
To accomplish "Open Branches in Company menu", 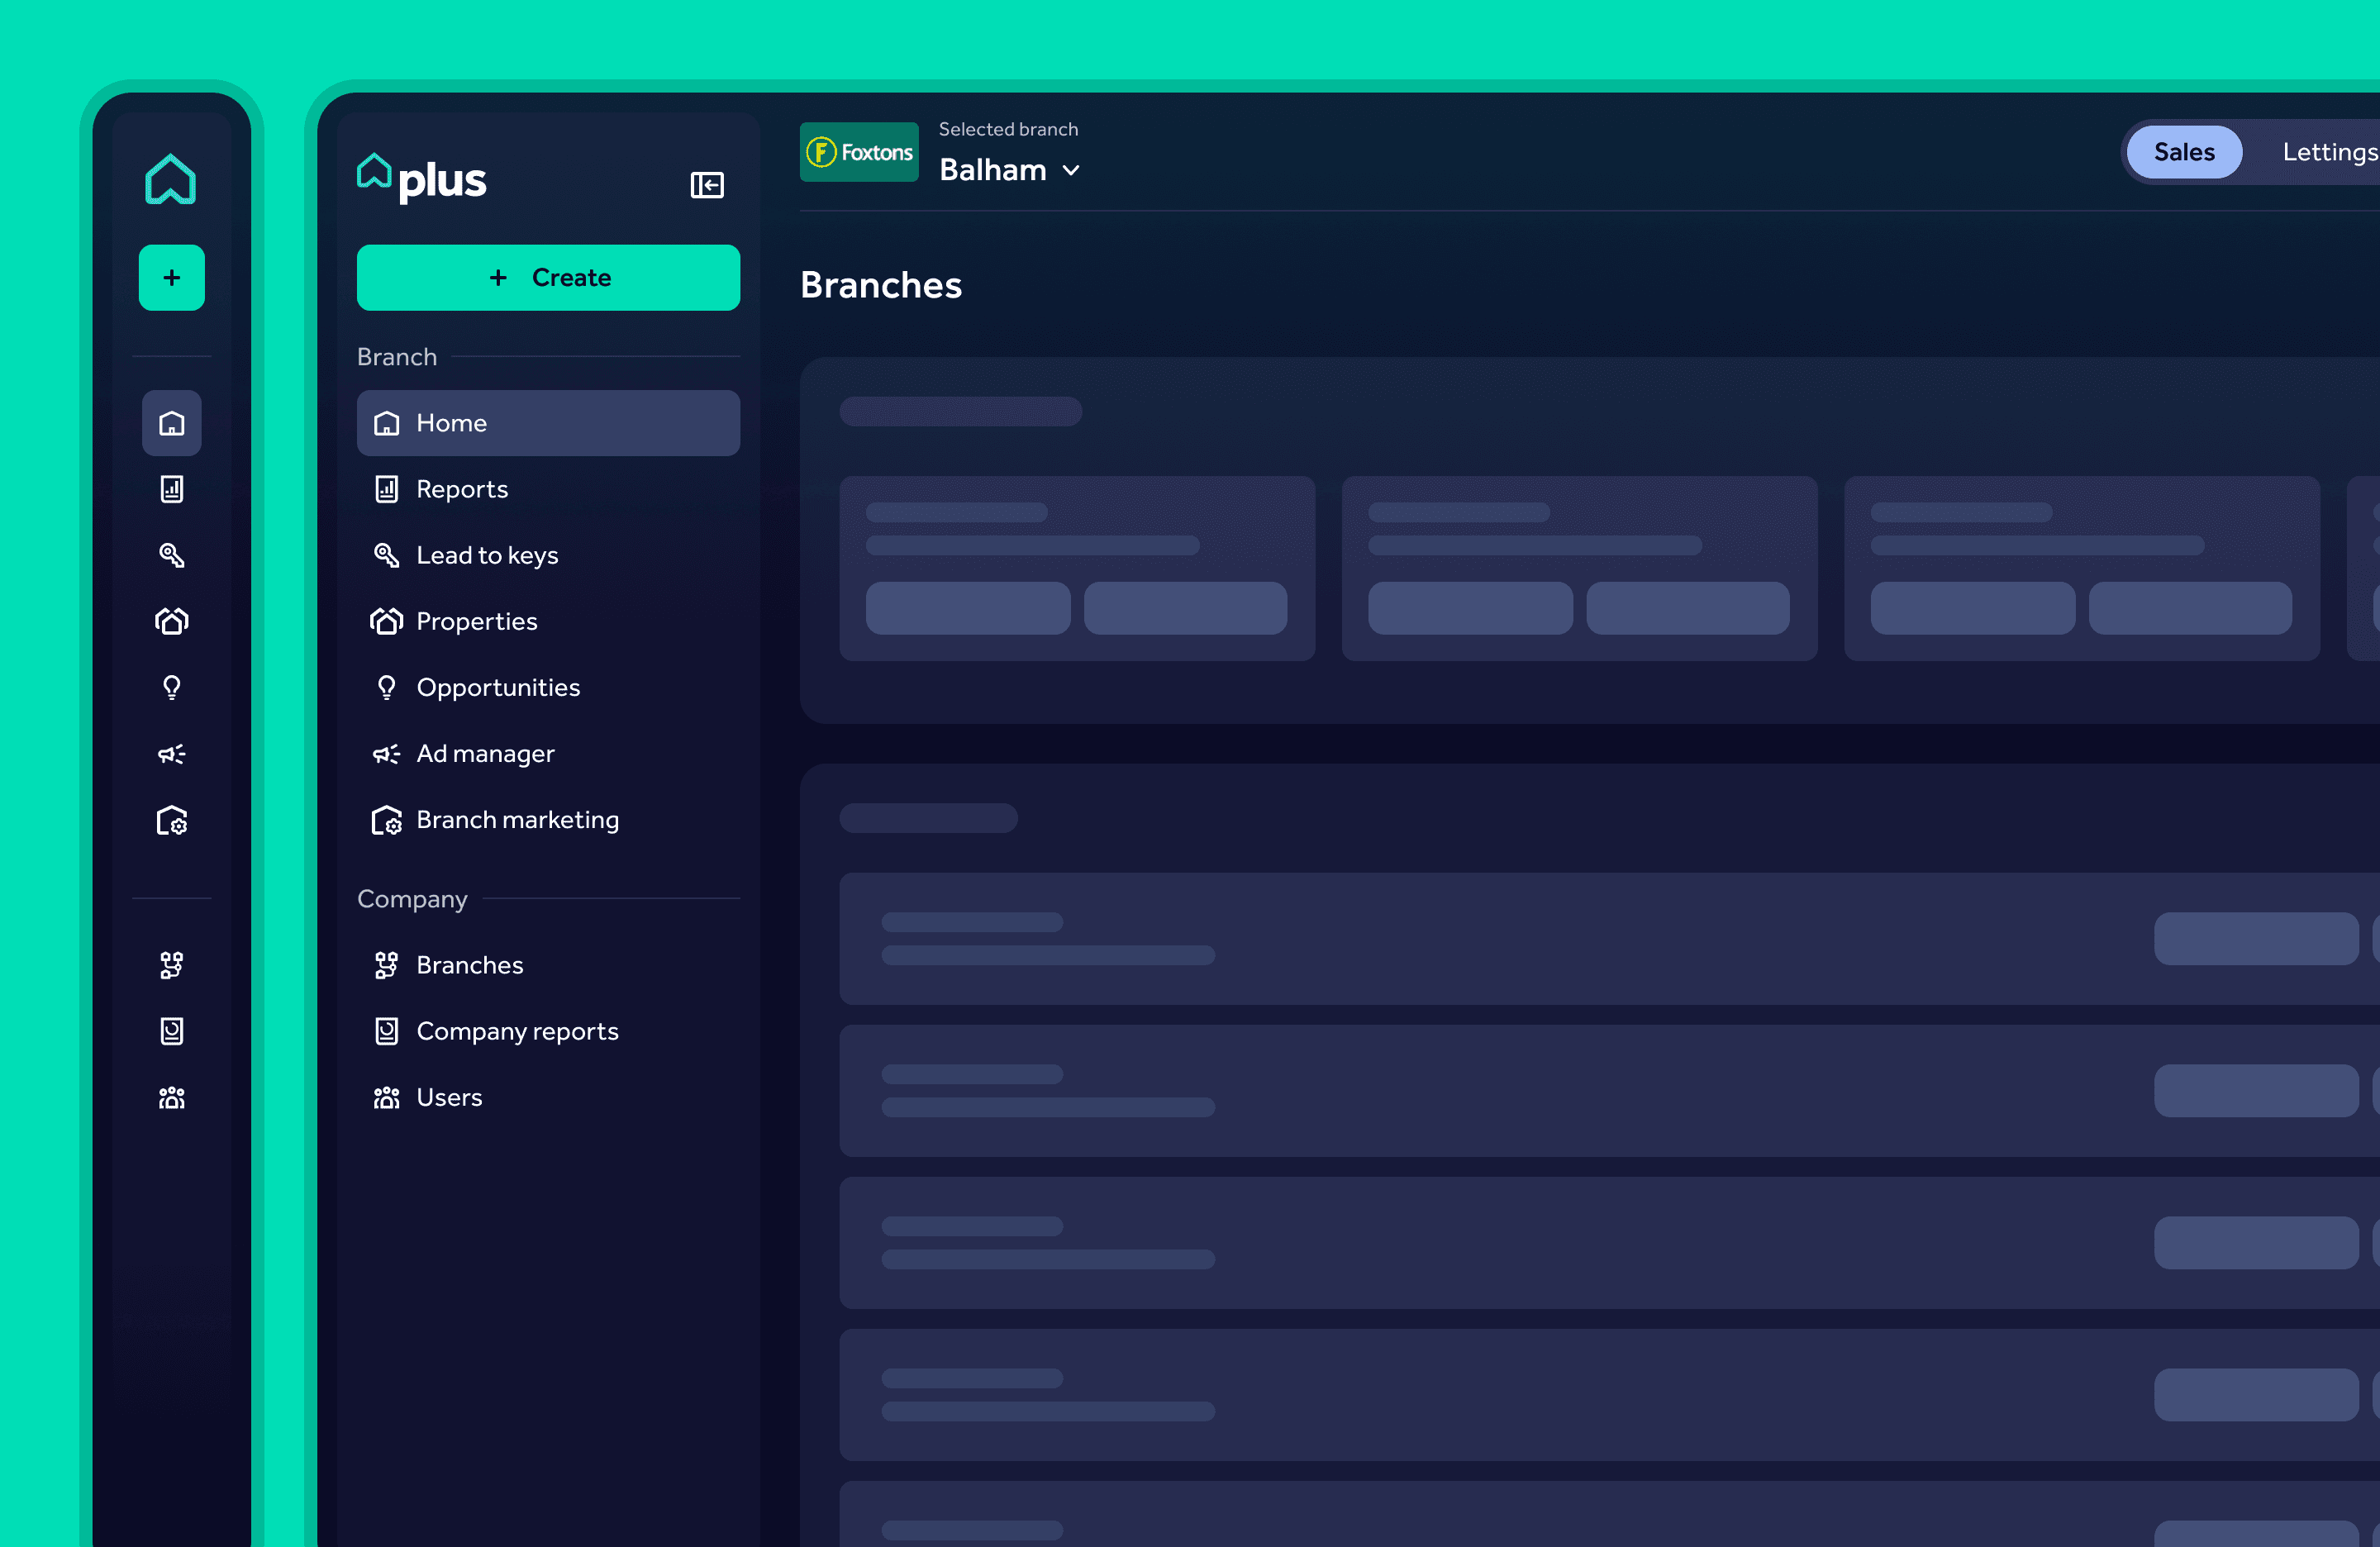I will coord(470,965).
